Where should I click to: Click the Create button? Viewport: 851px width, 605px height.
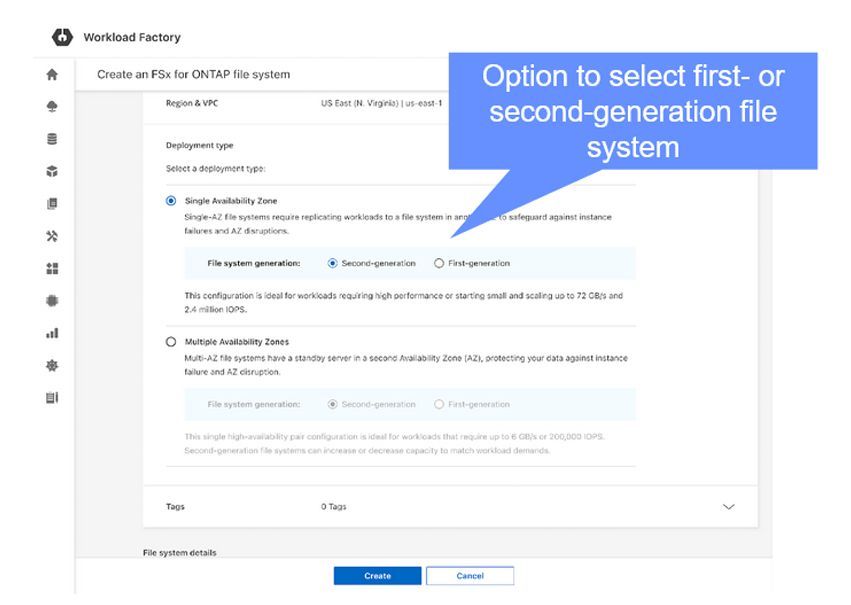coord(377,576)
